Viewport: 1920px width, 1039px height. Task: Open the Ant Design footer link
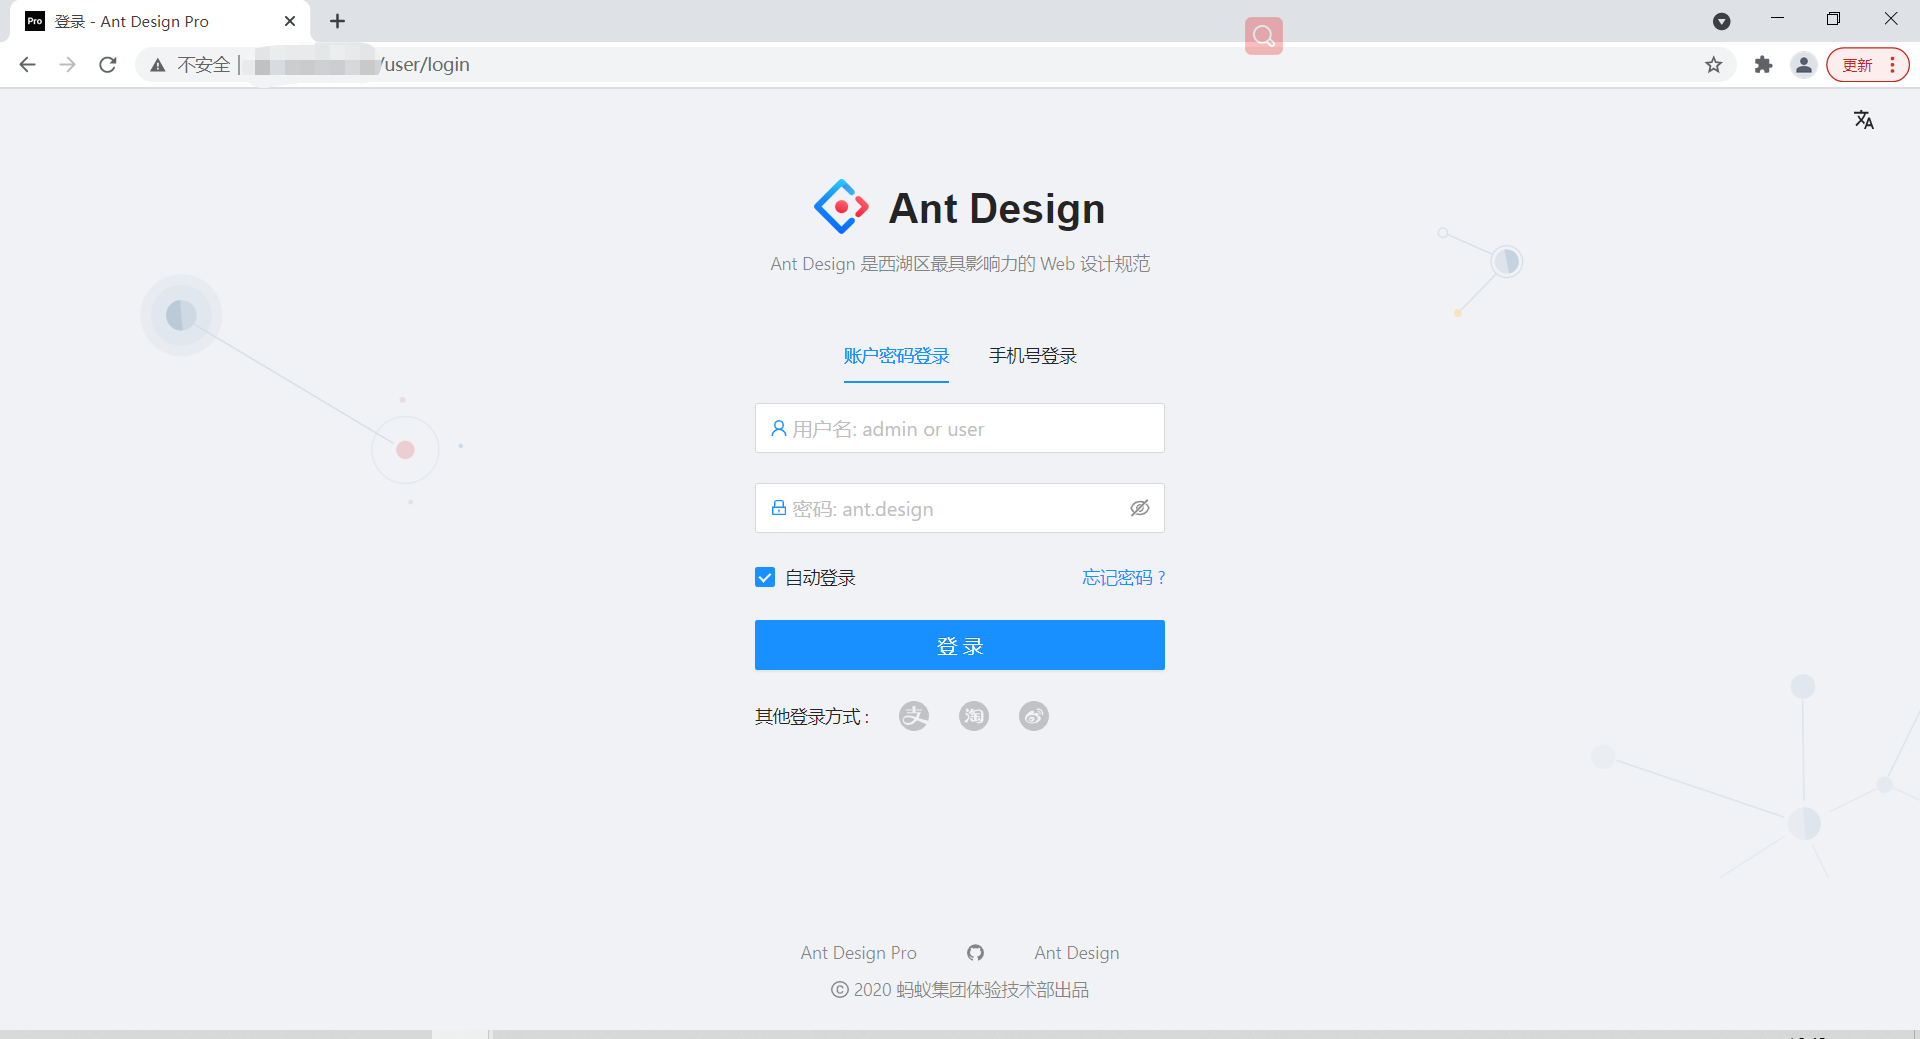click(1077, 953)
